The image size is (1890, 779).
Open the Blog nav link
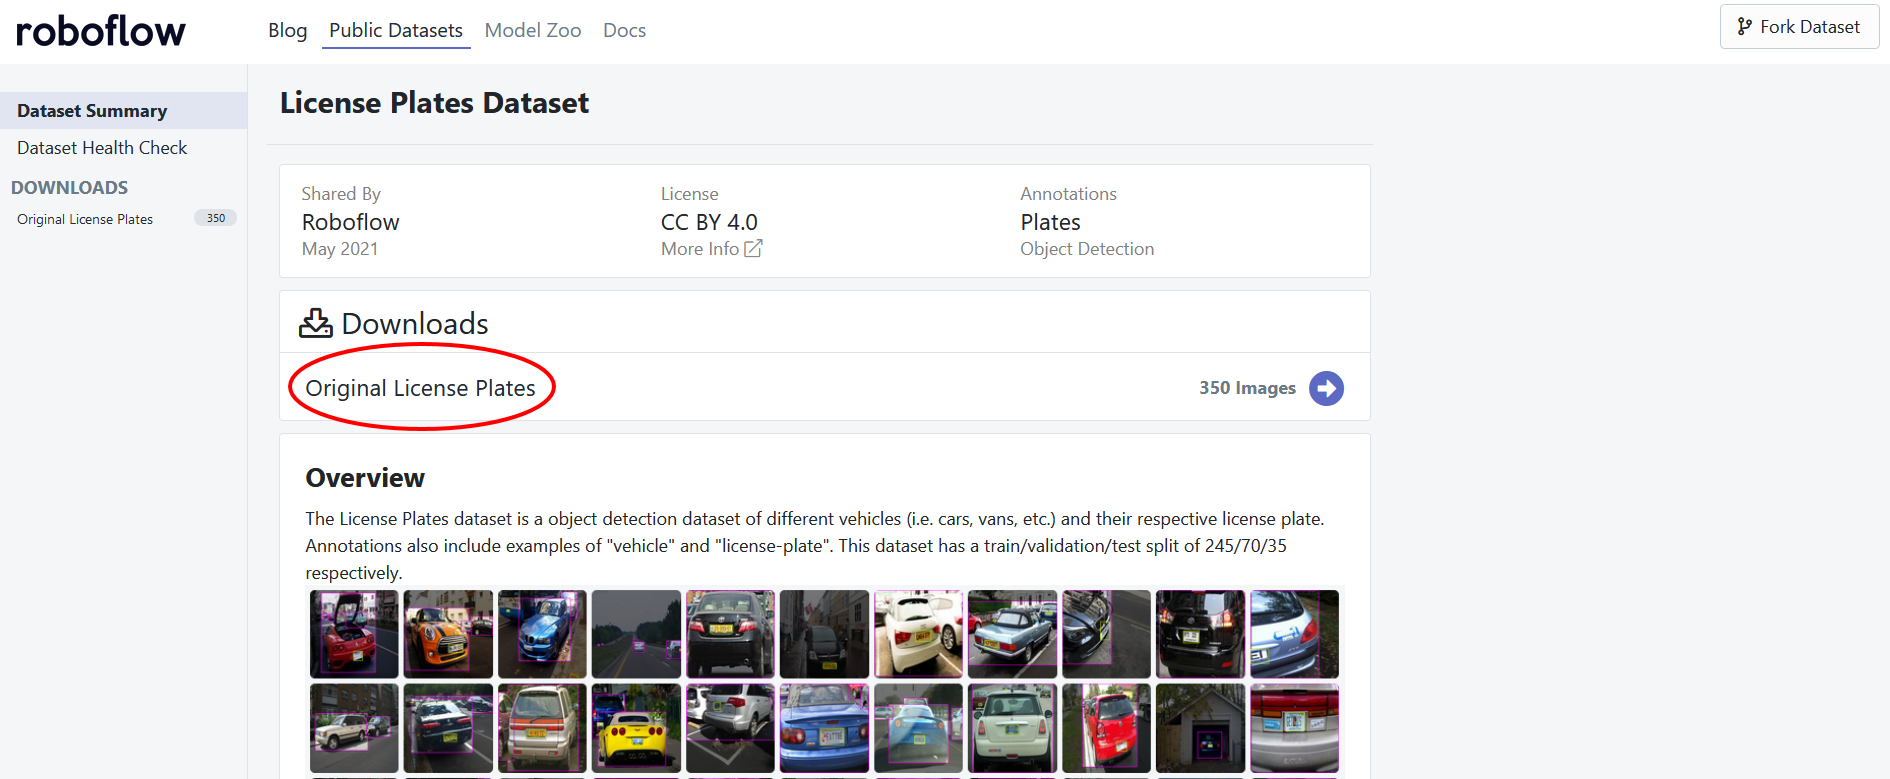287,30
